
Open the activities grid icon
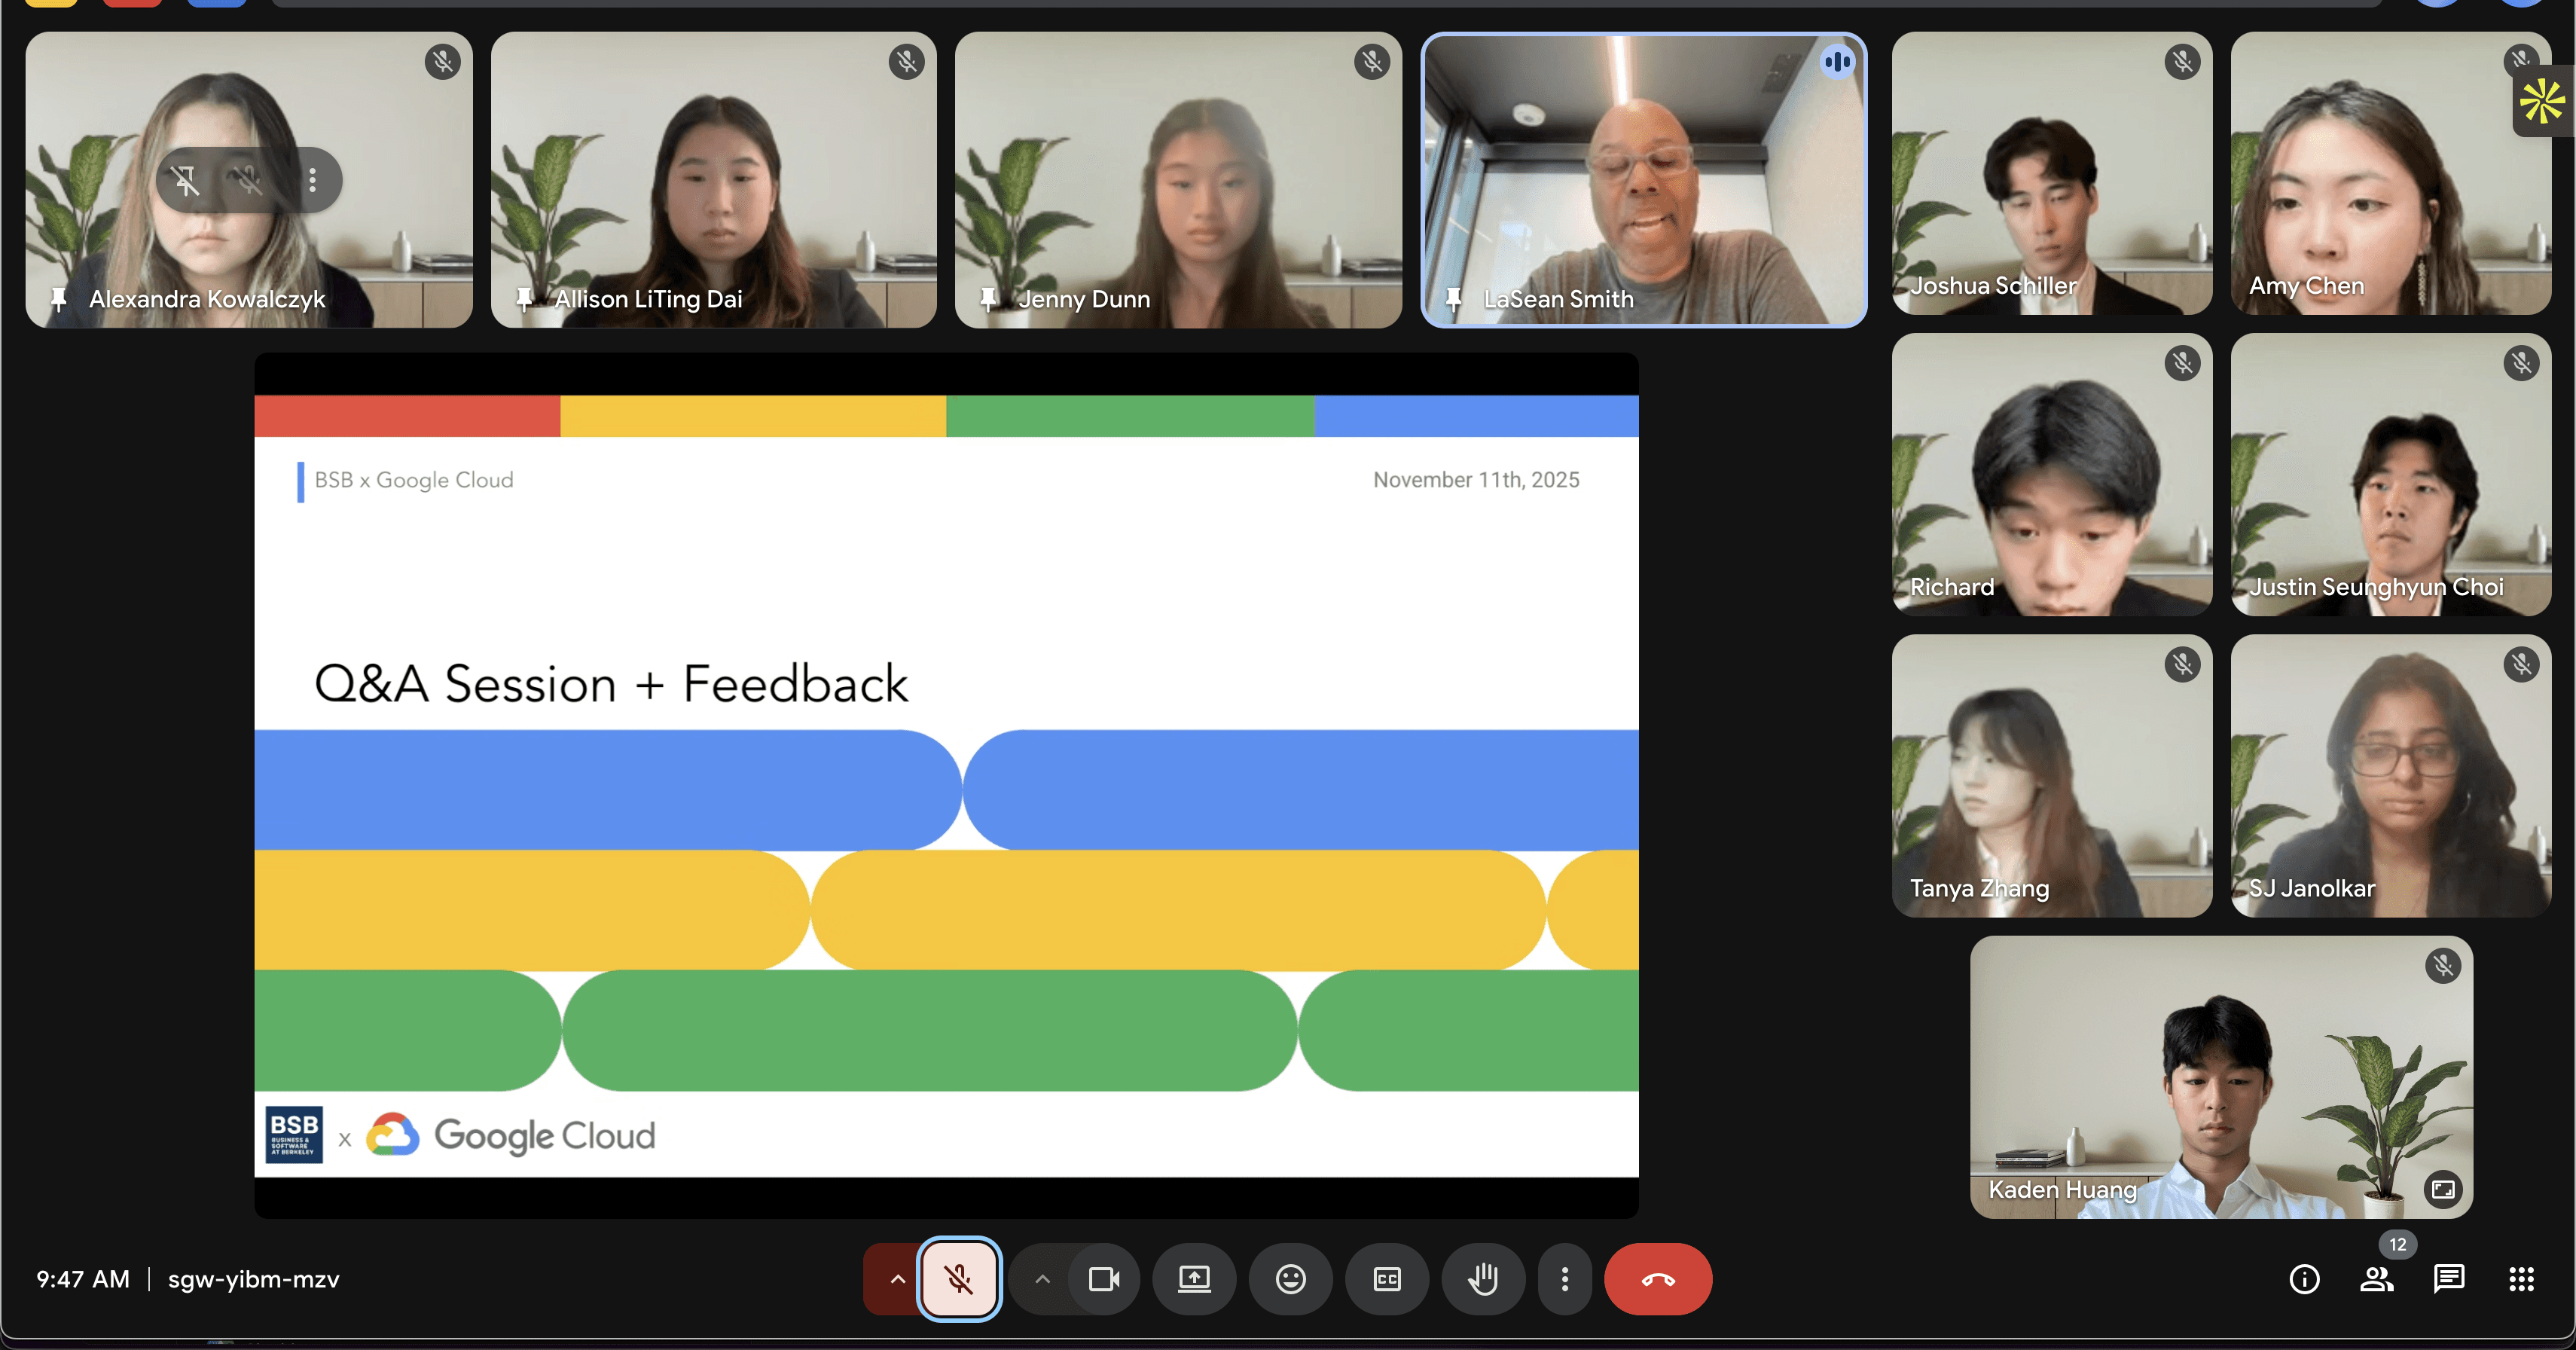pos(2521,1279)
